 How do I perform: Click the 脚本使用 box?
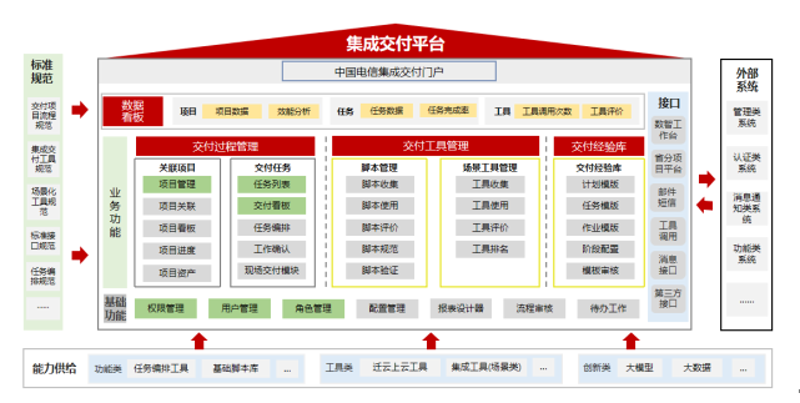tap(380, 206)
